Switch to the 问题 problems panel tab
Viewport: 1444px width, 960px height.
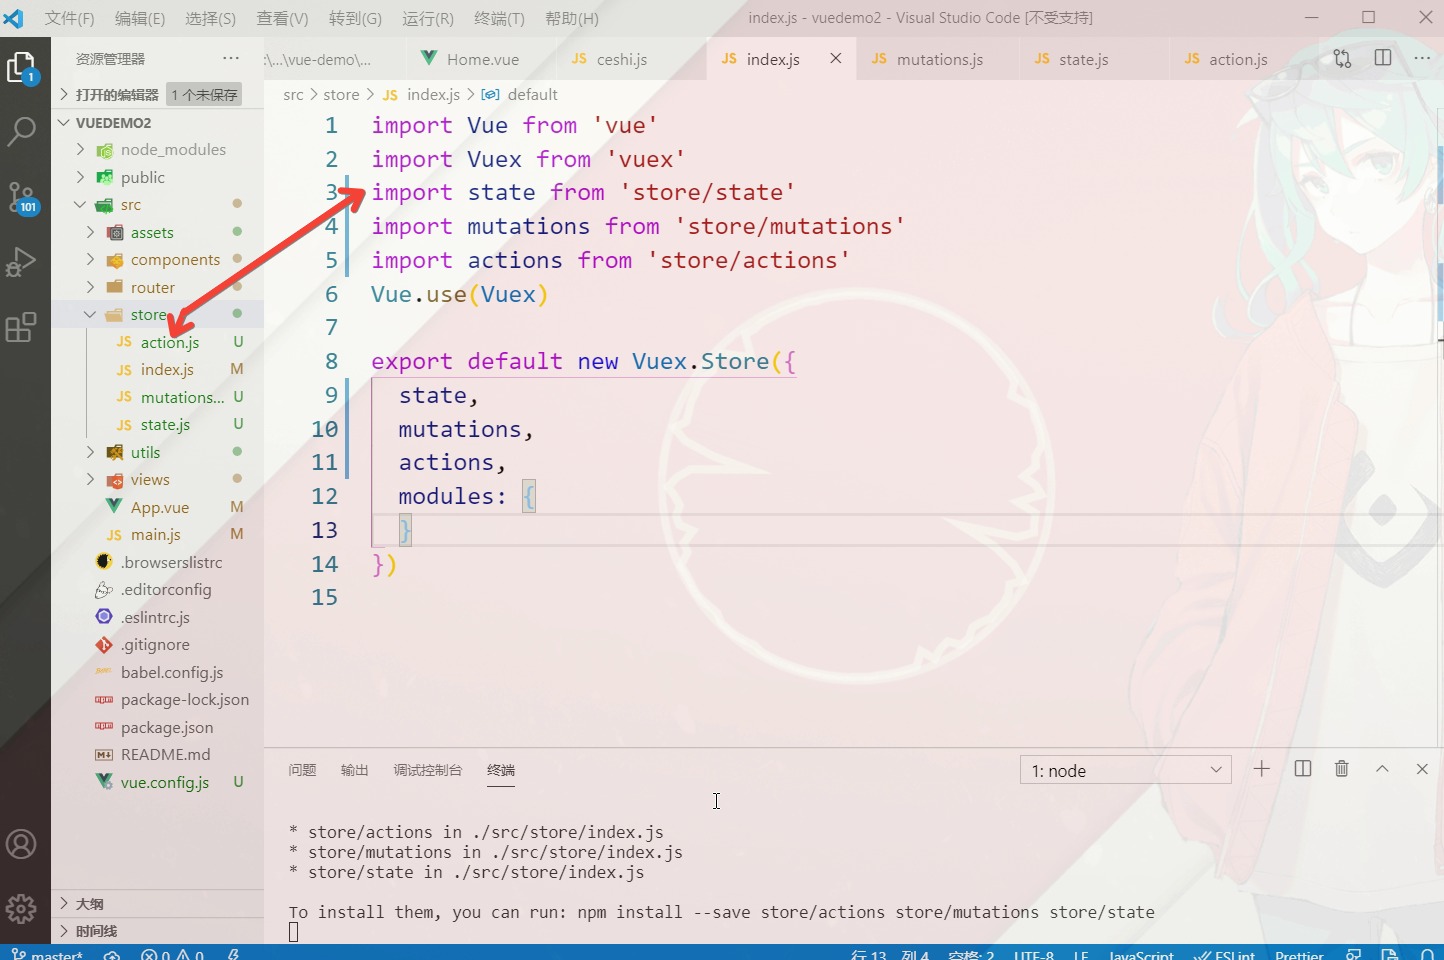302,770
